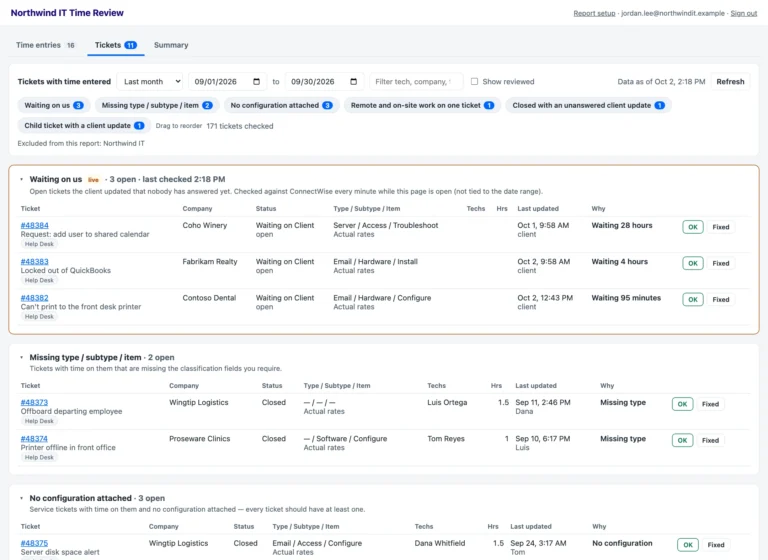Open the Last month range dropdown

click(x=150, y=81)
